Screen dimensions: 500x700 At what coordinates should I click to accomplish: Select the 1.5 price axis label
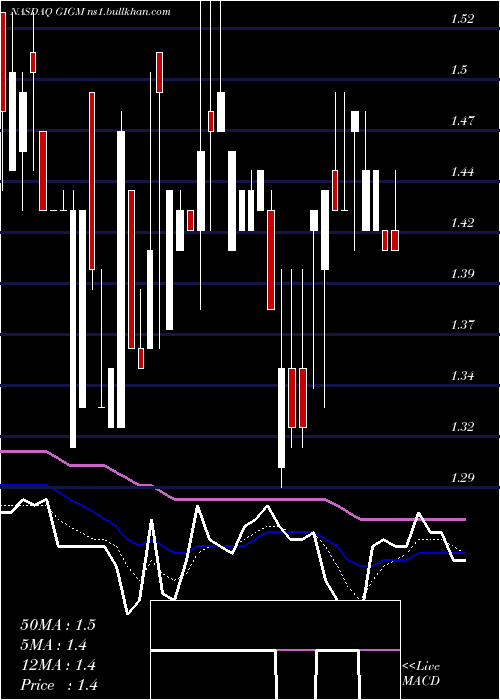coord(458,70)
